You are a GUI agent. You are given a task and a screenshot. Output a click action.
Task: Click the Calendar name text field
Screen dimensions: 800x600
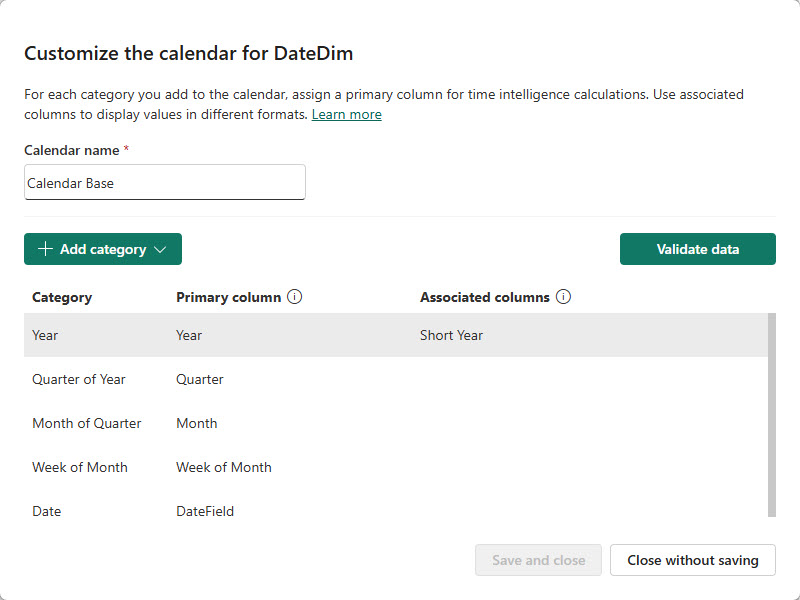click(165, 182)
